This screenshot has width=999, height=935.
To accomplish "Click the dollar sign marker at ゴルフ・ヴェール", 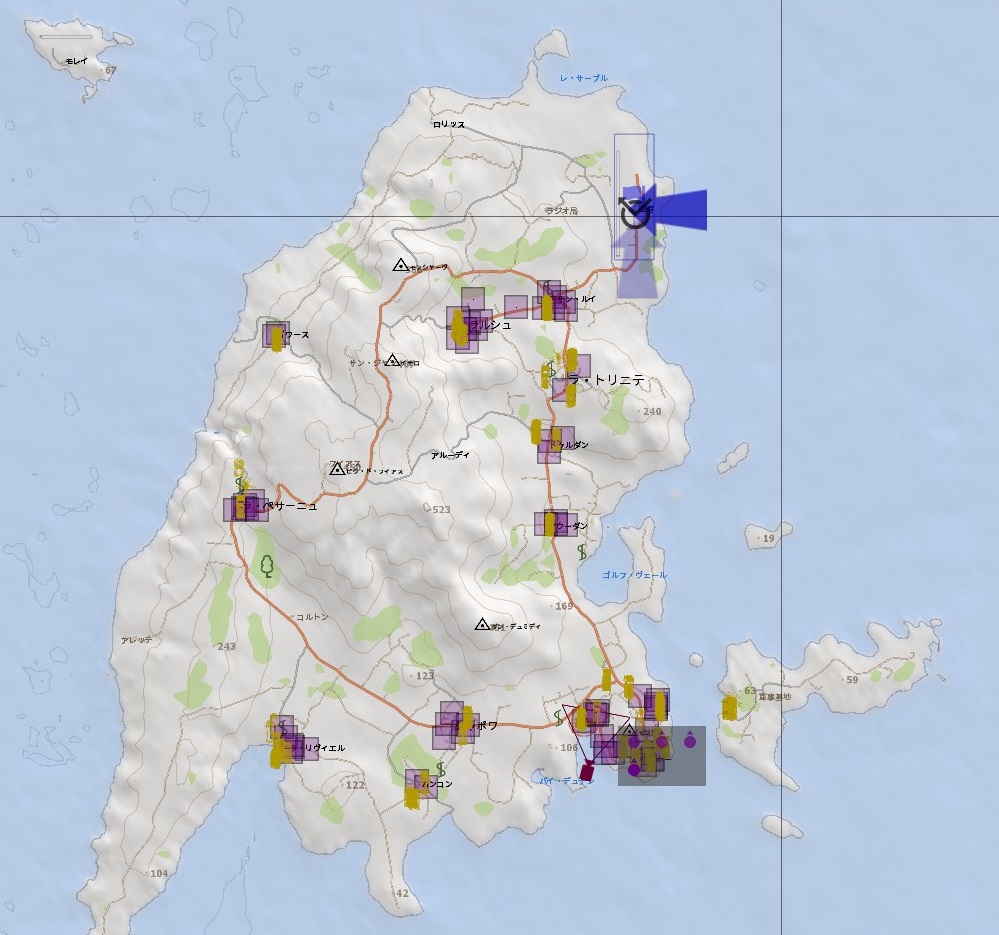I will (582, 552).
